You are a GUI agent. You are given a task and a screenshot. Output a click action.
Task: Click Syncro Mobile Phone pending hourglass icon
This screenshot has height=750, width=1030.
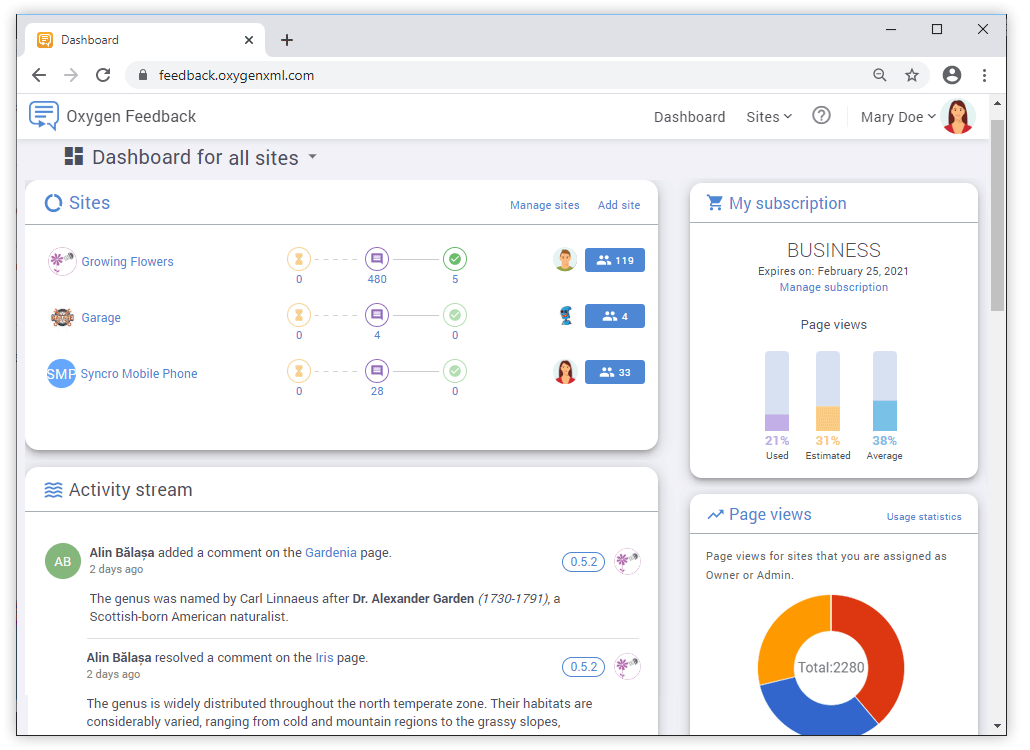click(299, 371)
